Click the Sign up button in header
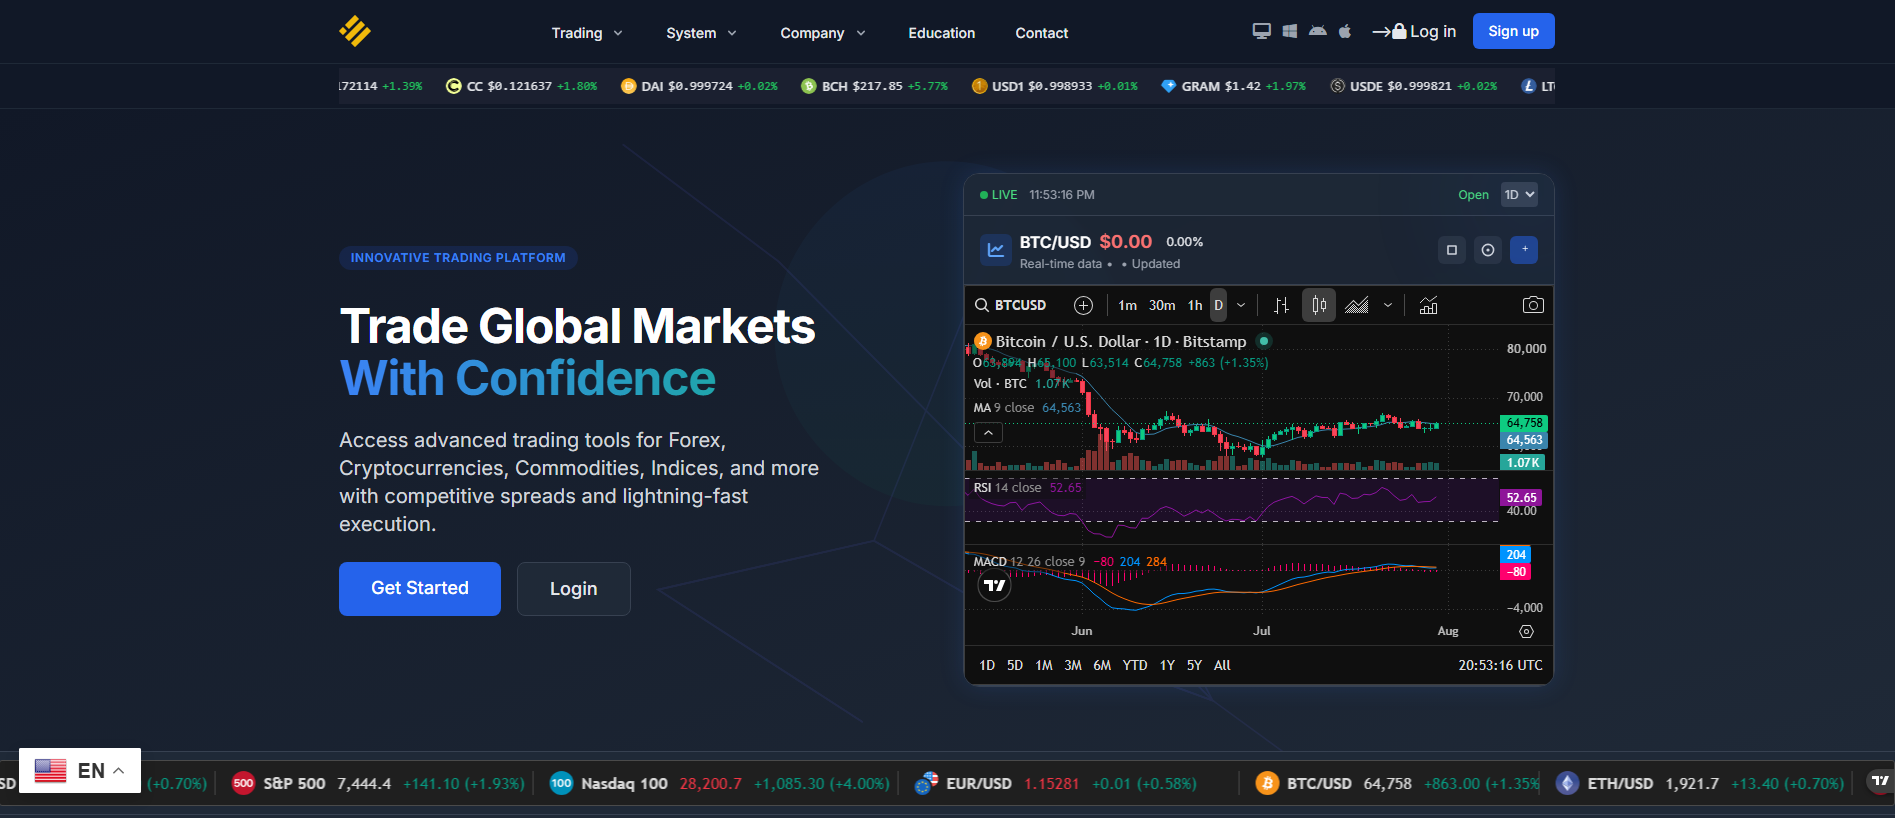Image resolution: width=1895 pixels, height=818 pixels. tap(1514, 31)
